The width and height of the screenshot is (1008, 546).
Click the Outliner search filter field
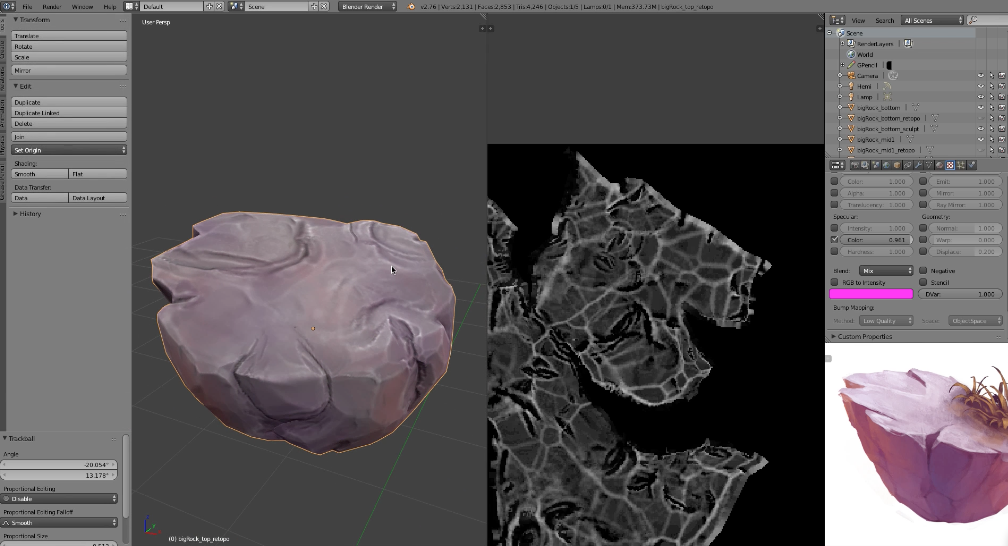click(987, 21)
